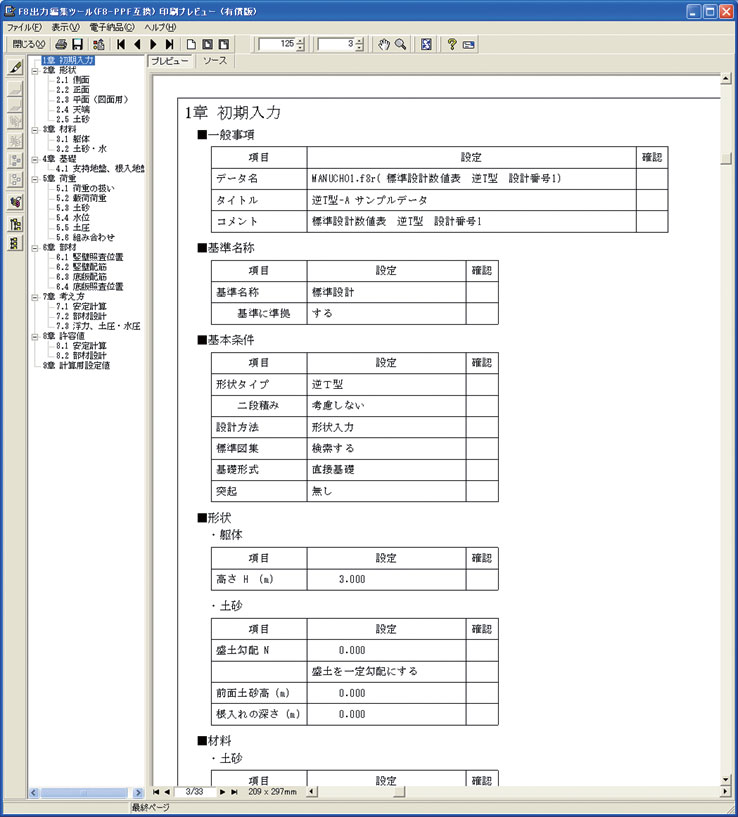
Task: Switch to the ソース tab
Action: (215, 61)
